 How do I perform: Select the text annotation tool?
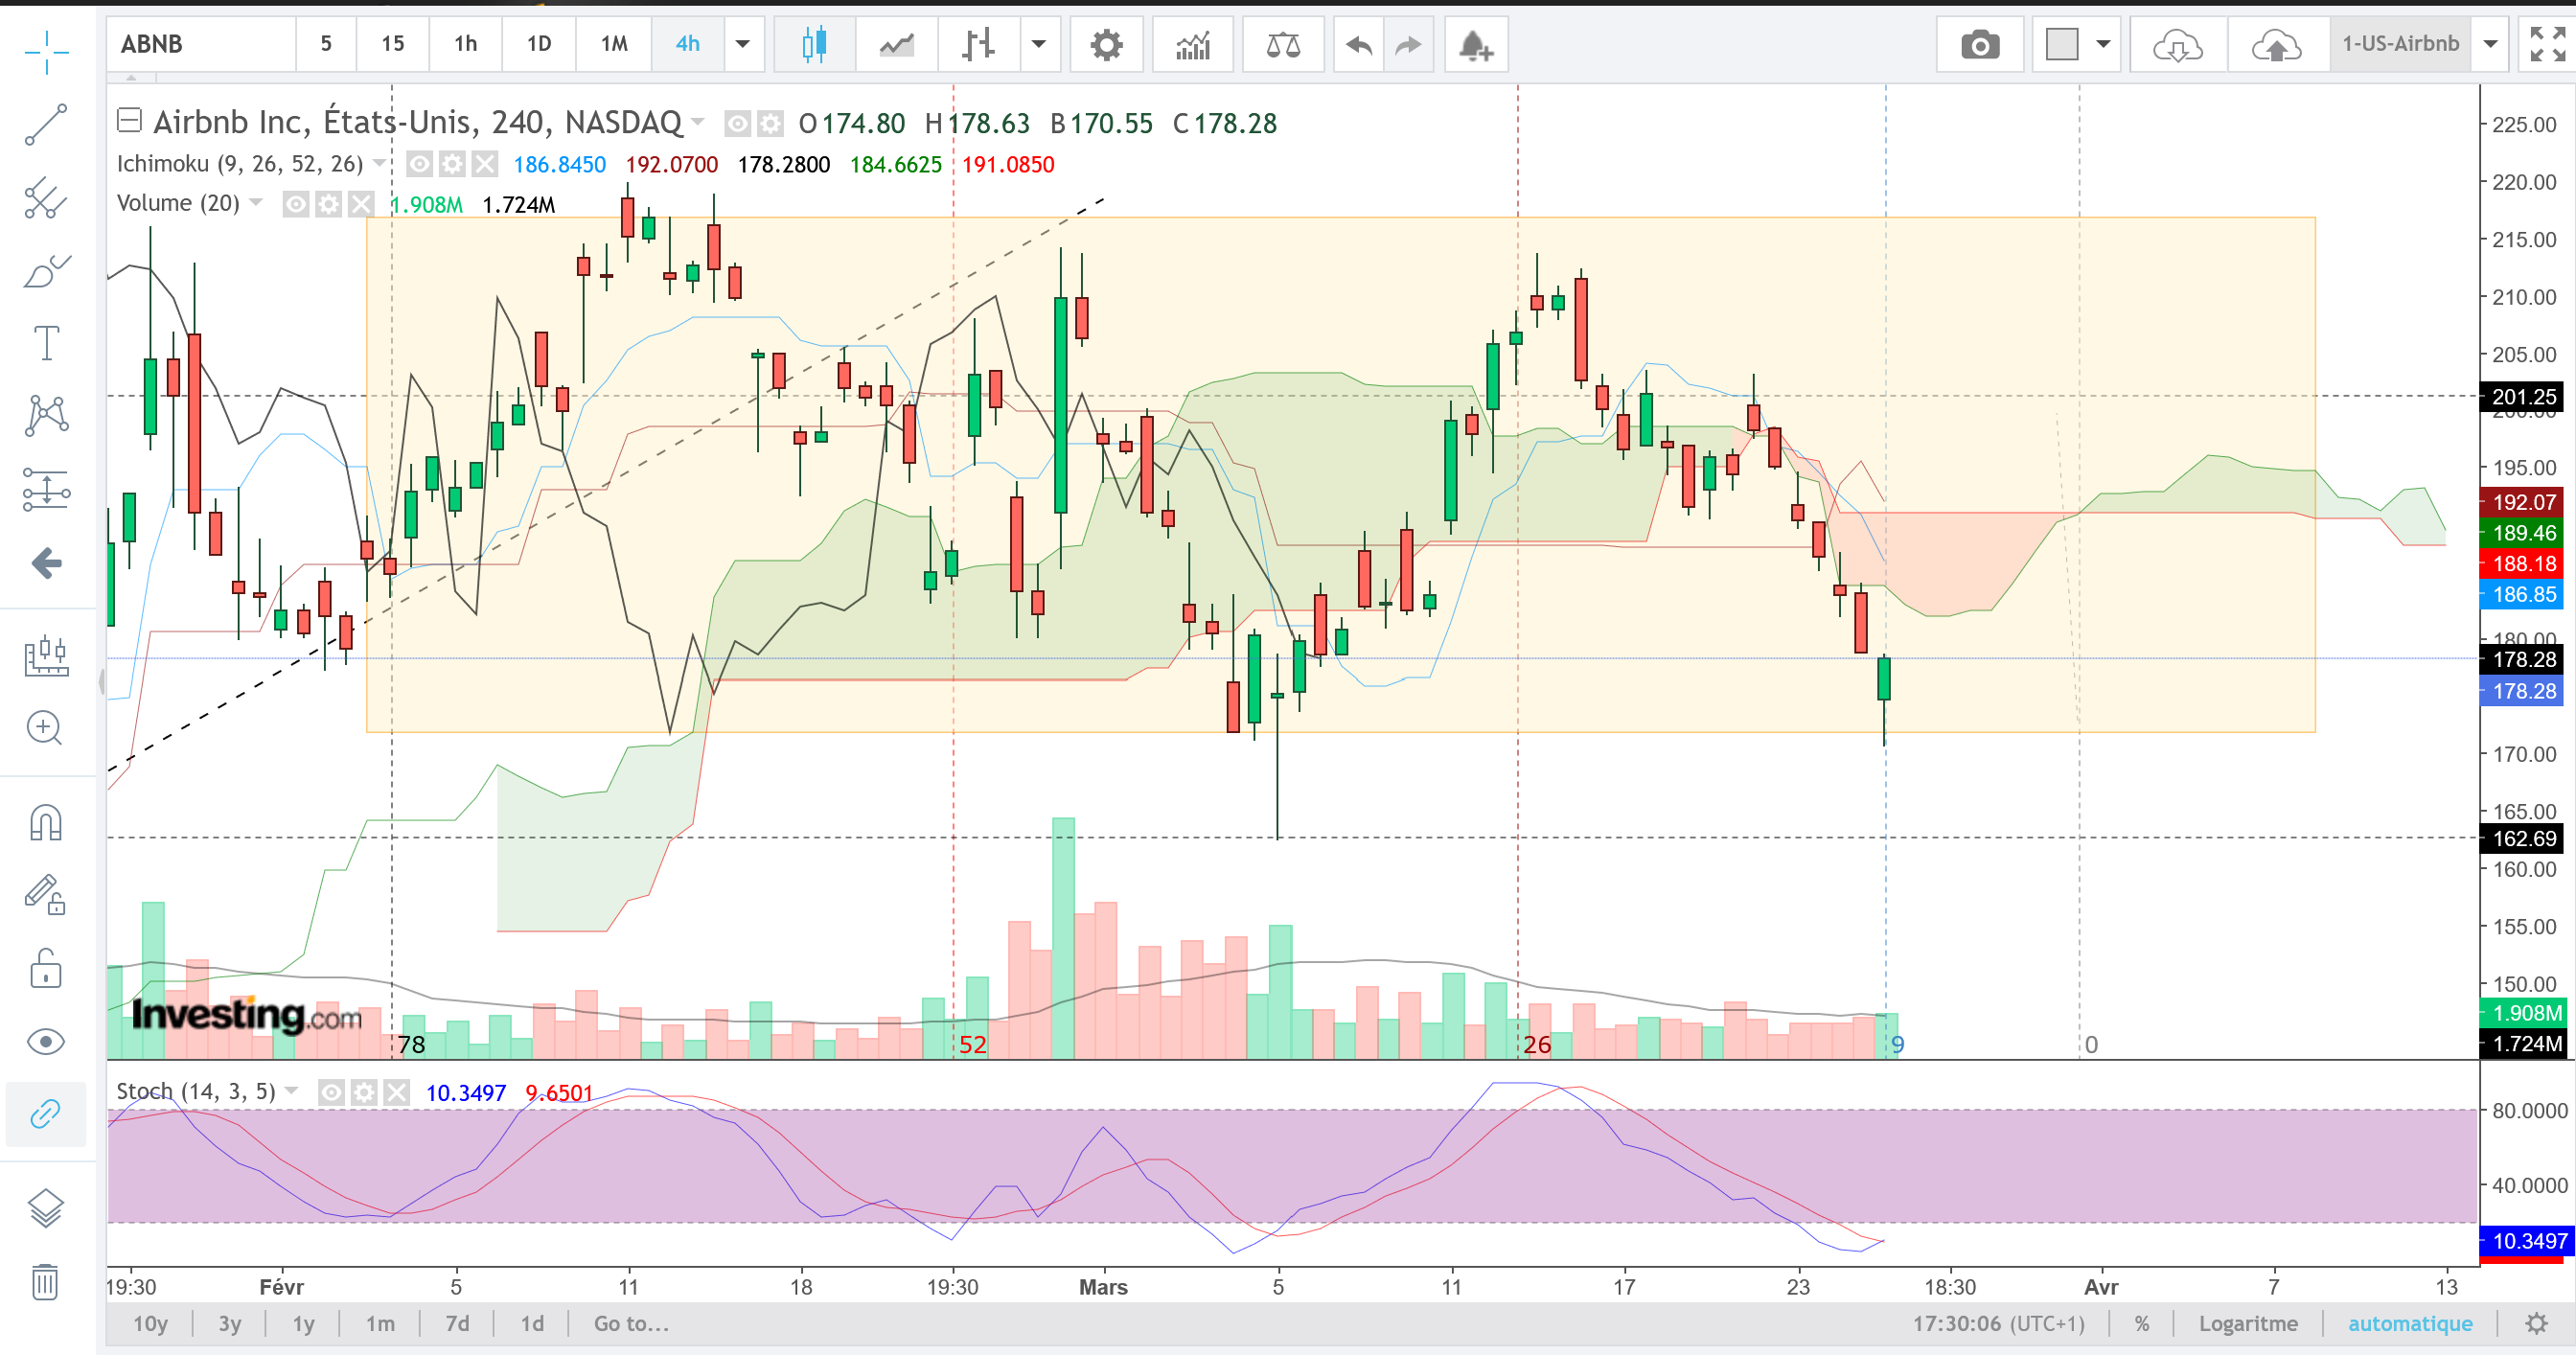(x=46, y=343)
